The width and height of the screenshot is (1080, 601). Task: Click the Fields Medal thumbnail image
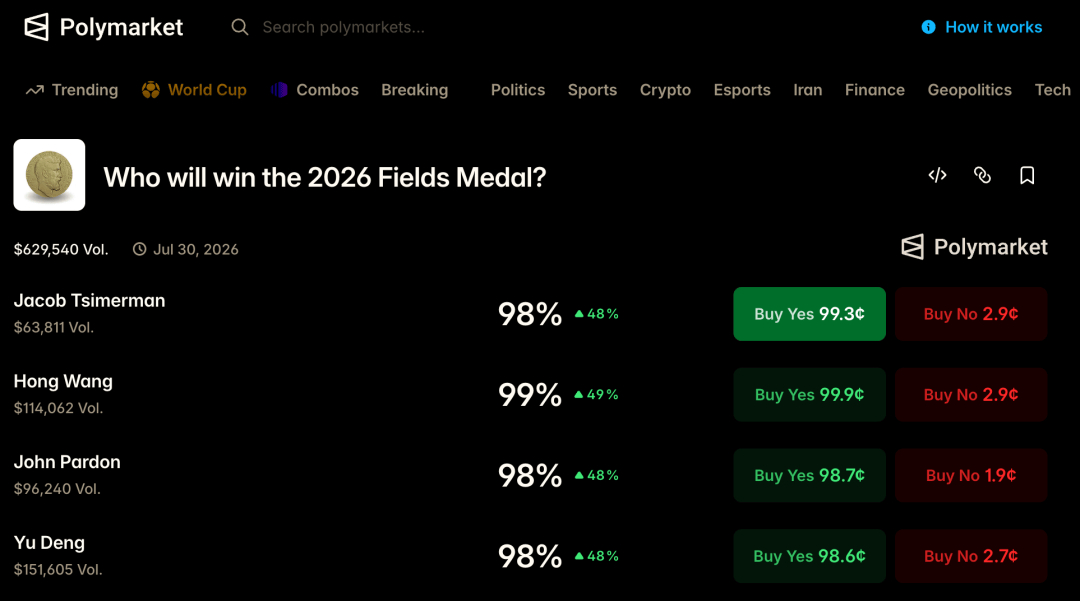(x=50, y=175)
